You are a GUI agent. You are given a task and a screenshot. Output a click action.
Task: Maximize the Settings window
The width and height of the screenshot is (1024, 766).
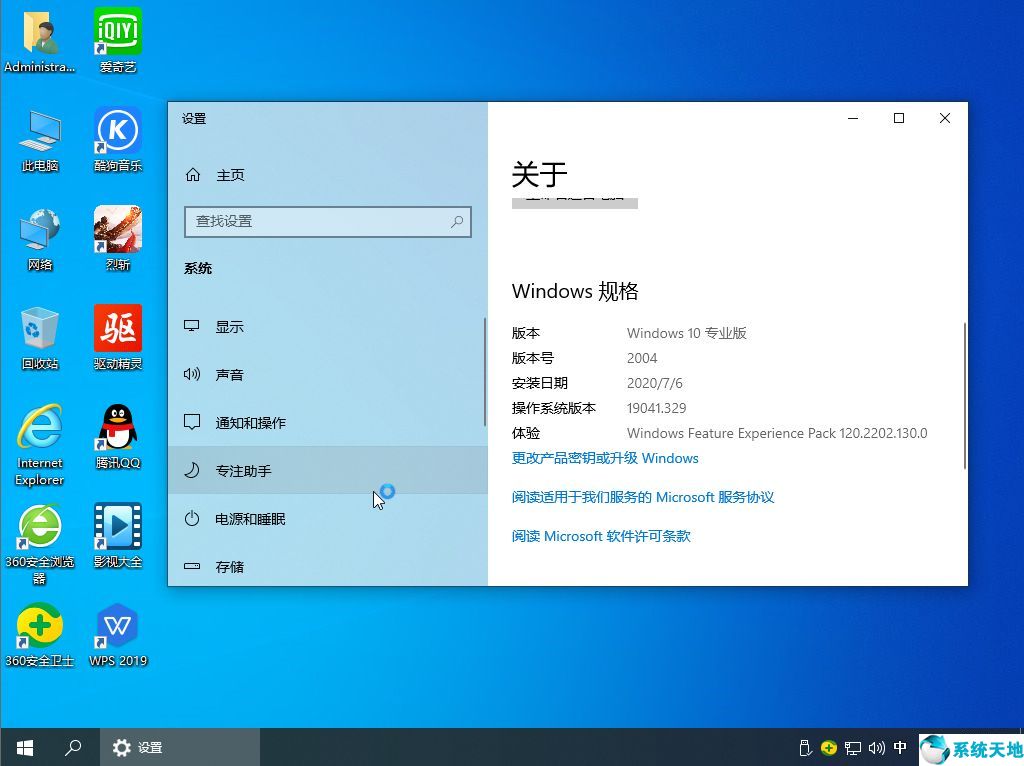coord(899,118)
